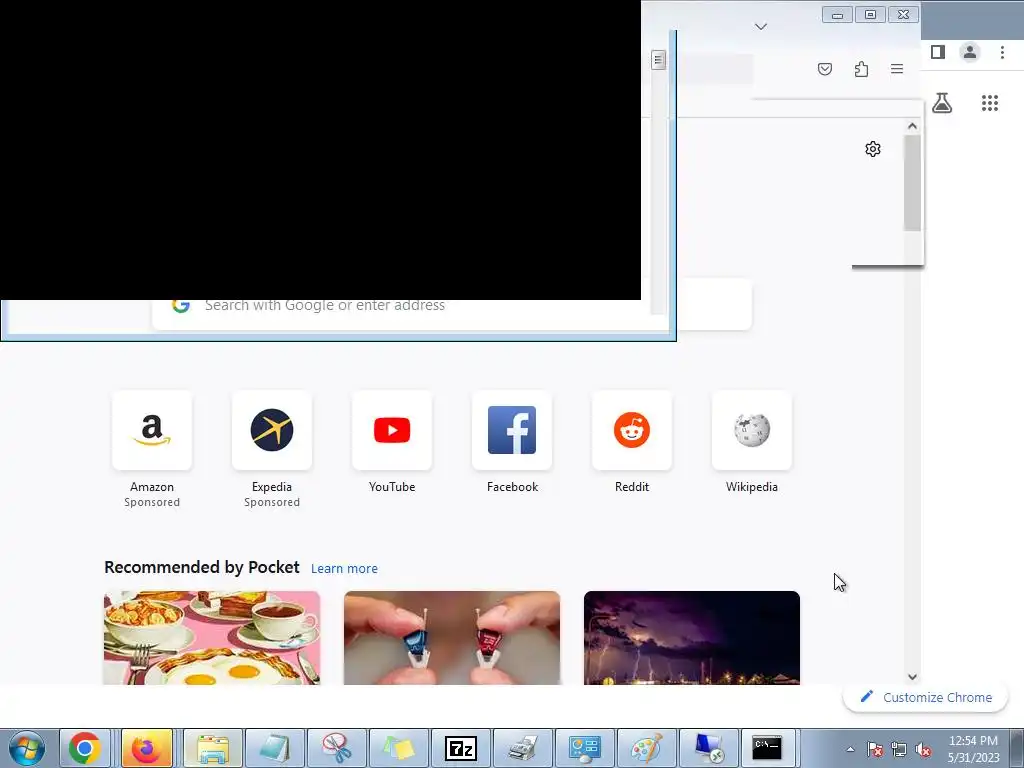Open the YouTube shortcut tile

pyautogui.click(x=392, y=430)
